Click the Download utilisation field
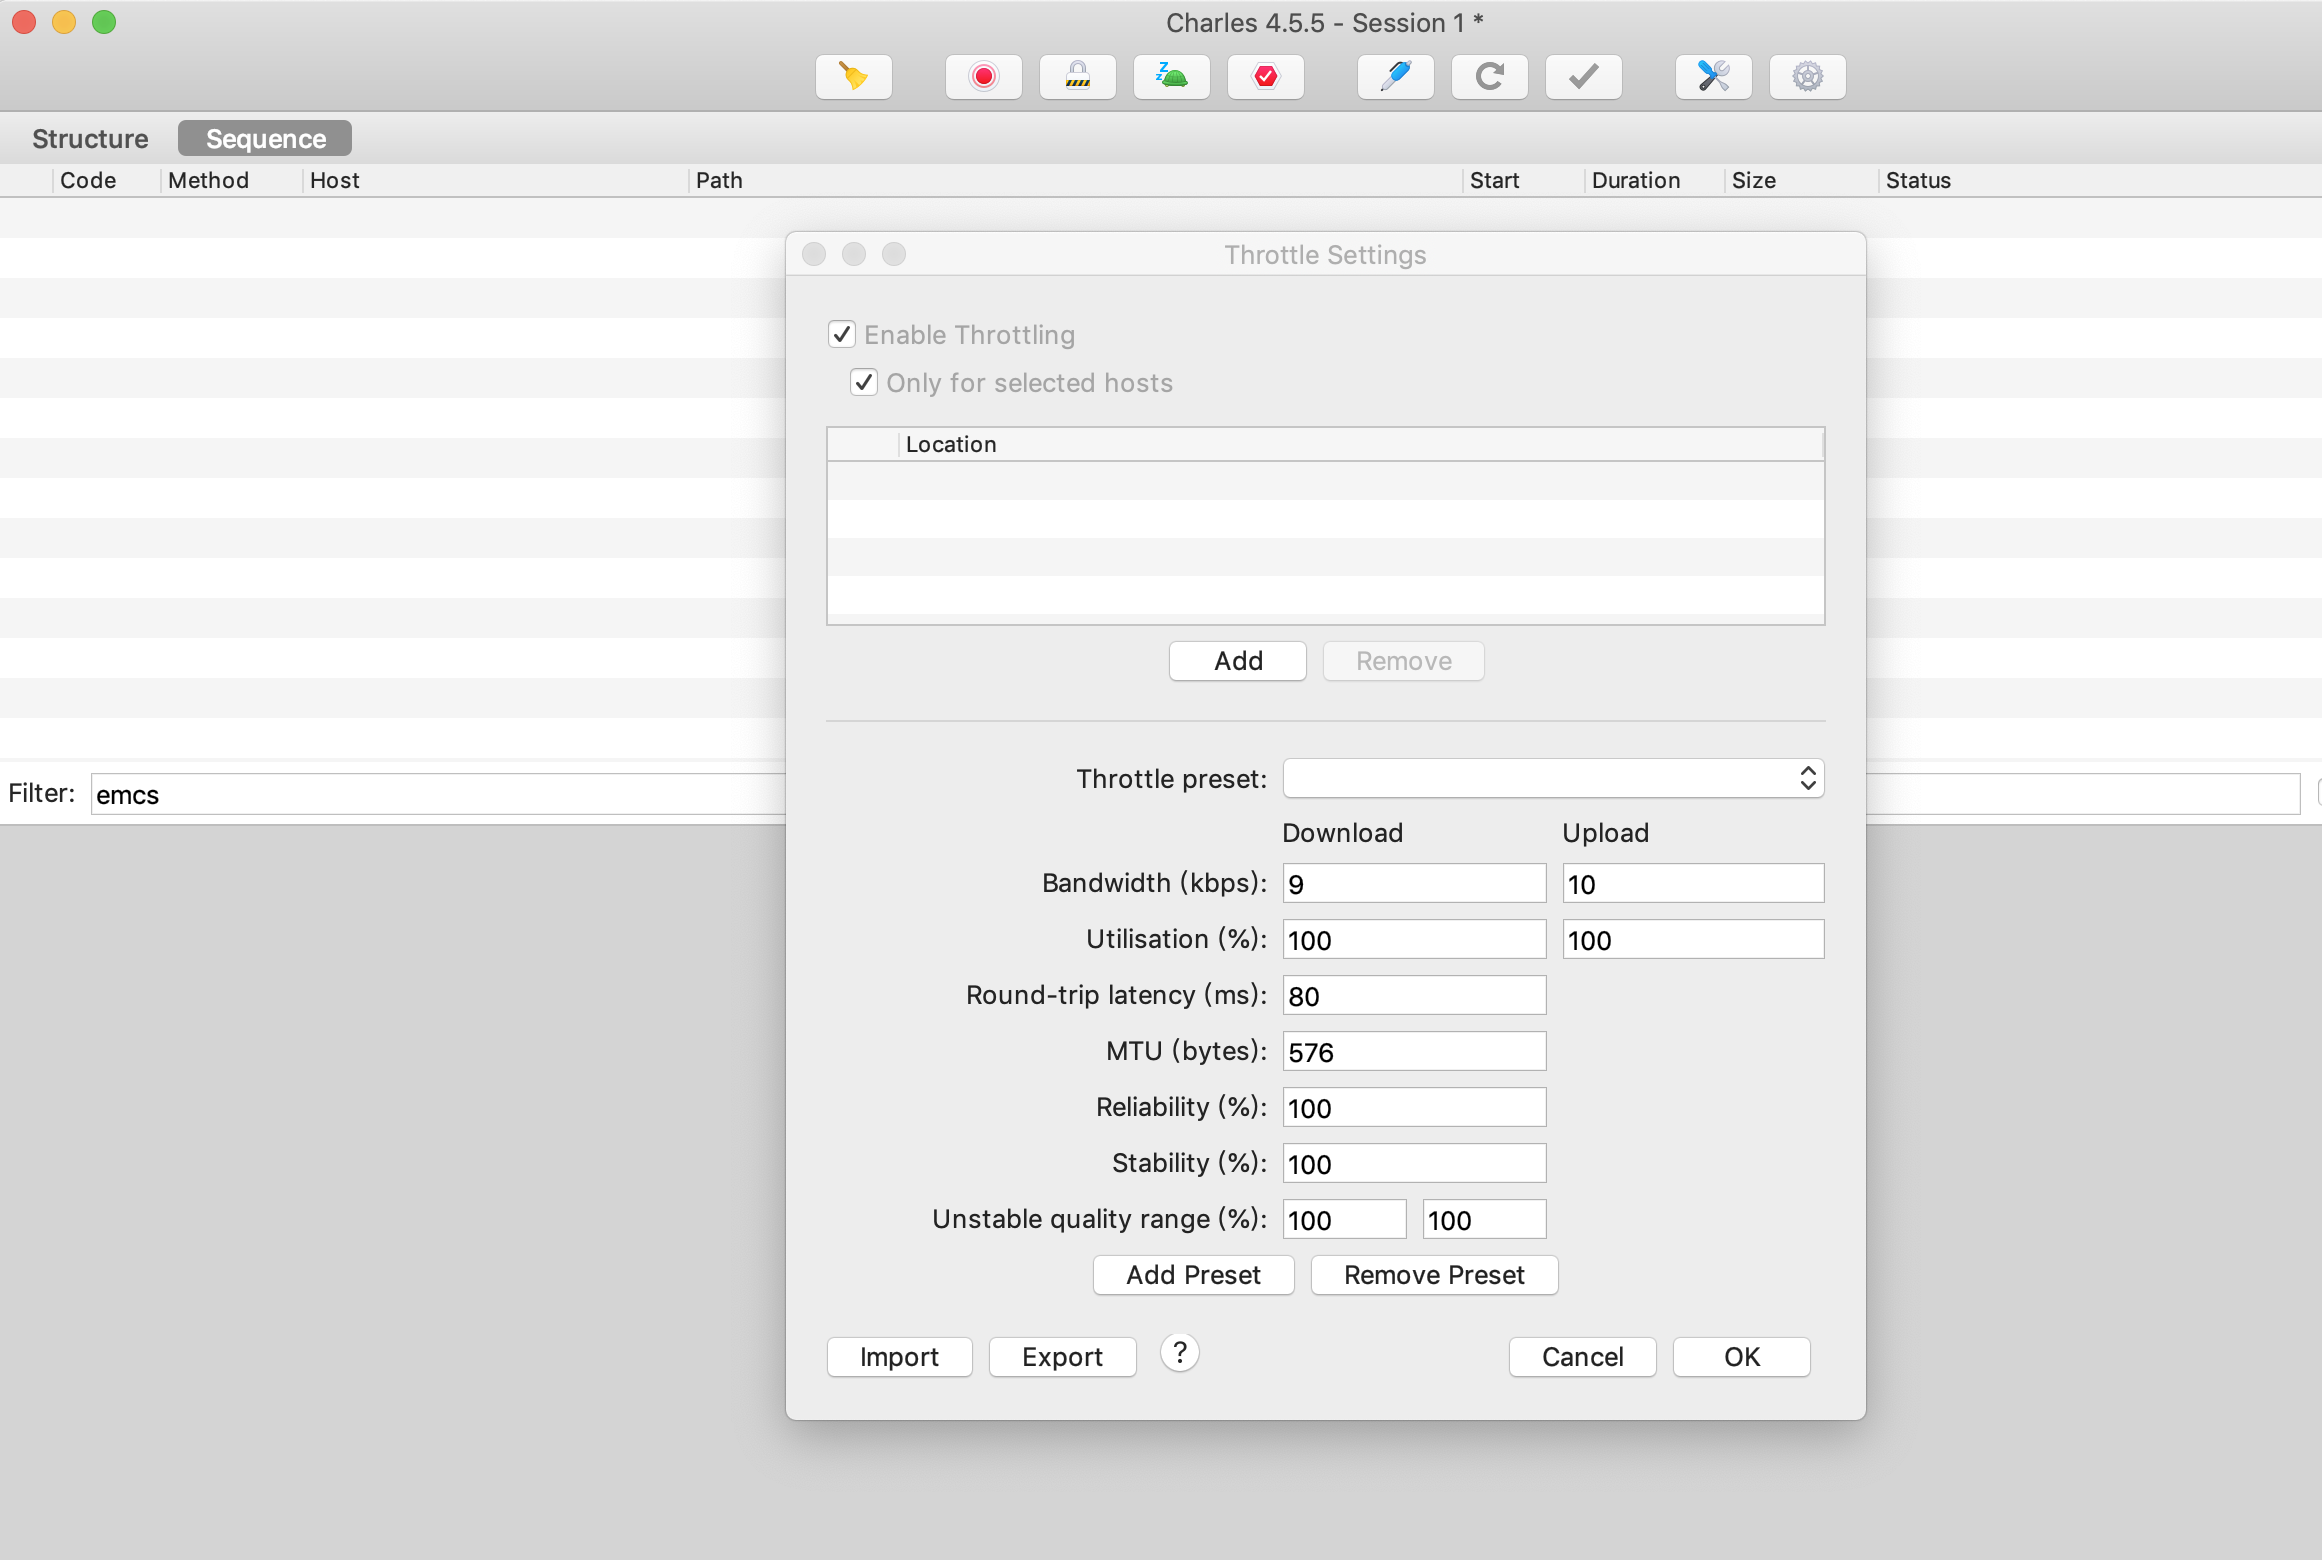The height and width of the screenshot is (1560, 2322). coord(1414,939)
